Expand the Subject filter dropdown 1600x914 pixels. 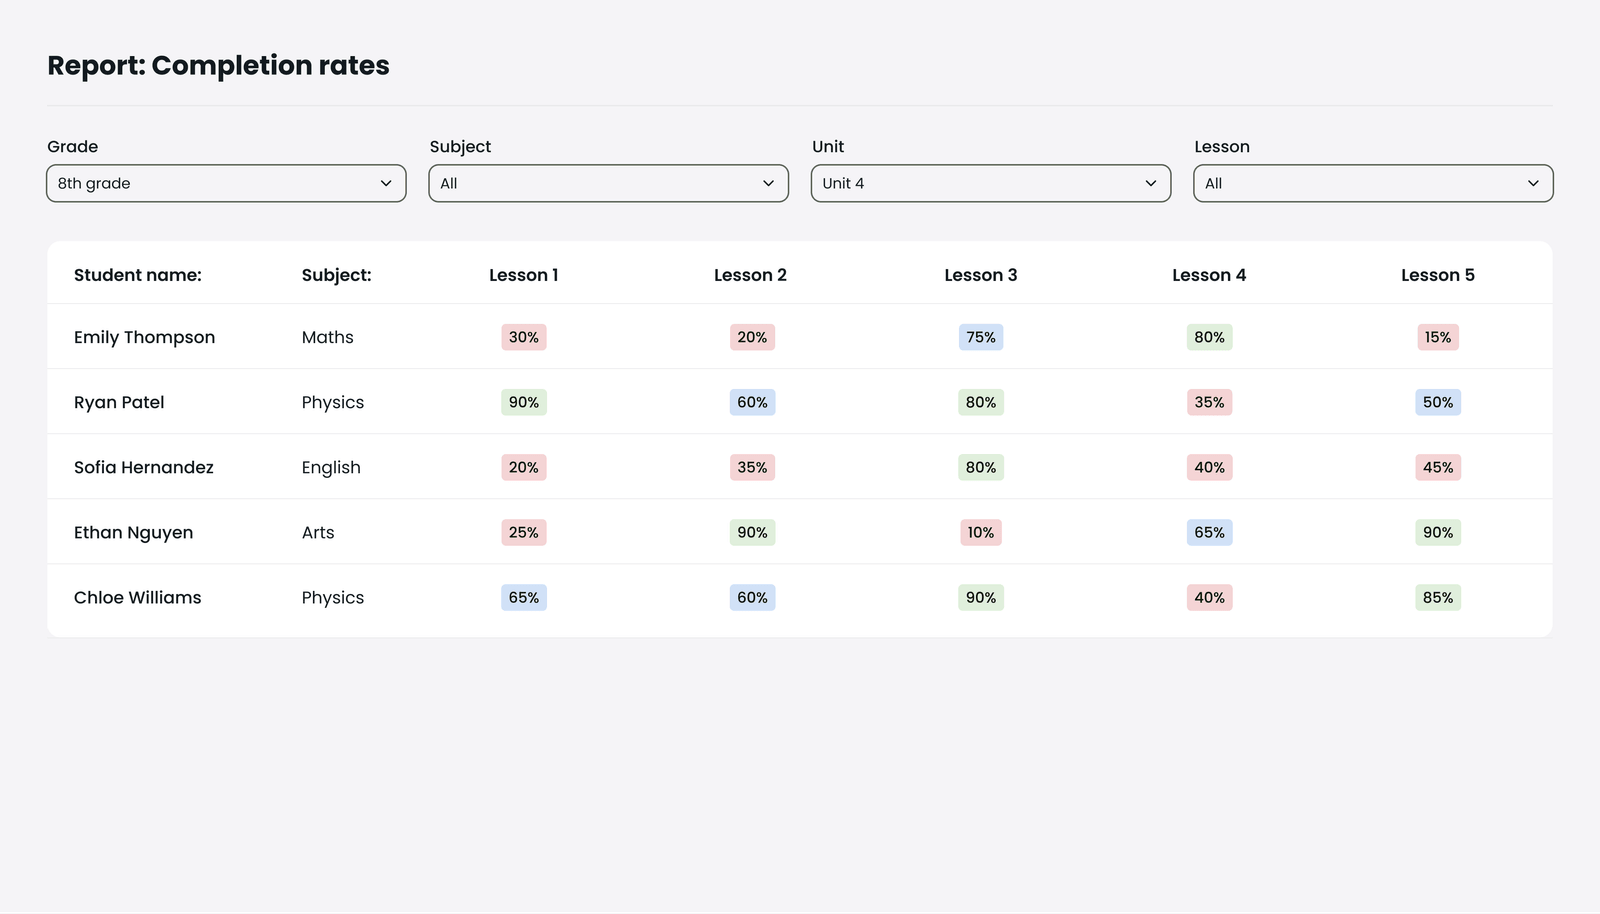click(608, 183)
